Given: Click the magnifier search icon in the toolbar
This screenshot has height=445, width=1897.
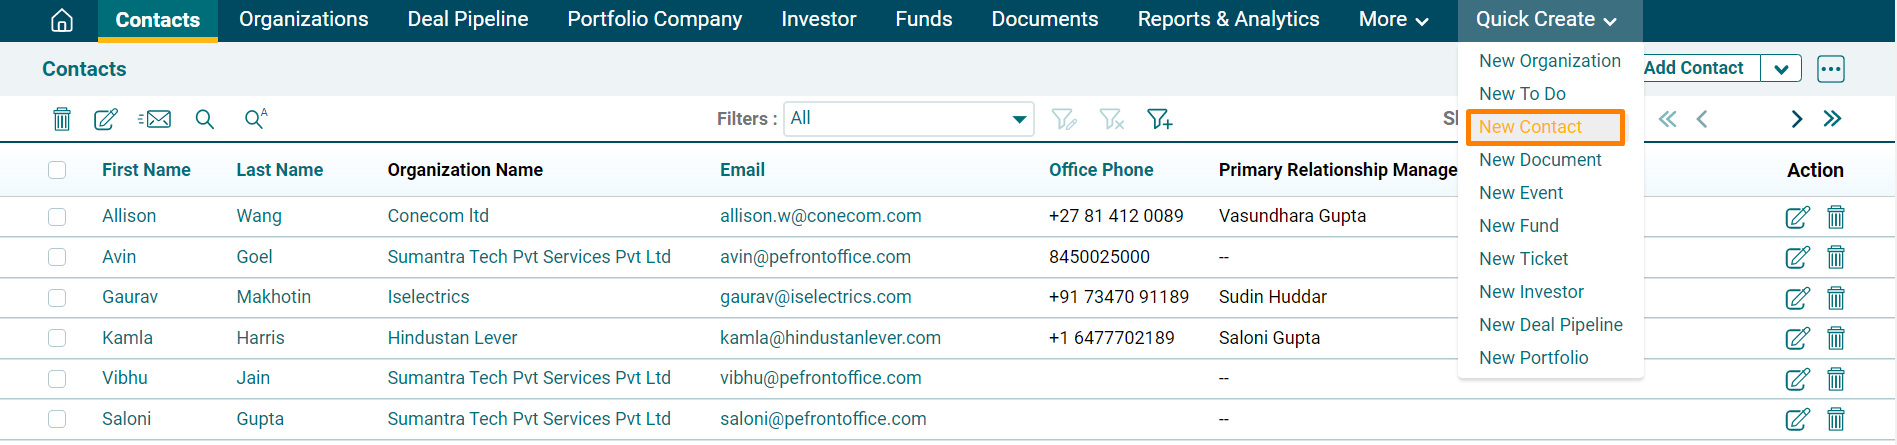Looking at the screenshot, I should tap(205, 119).
